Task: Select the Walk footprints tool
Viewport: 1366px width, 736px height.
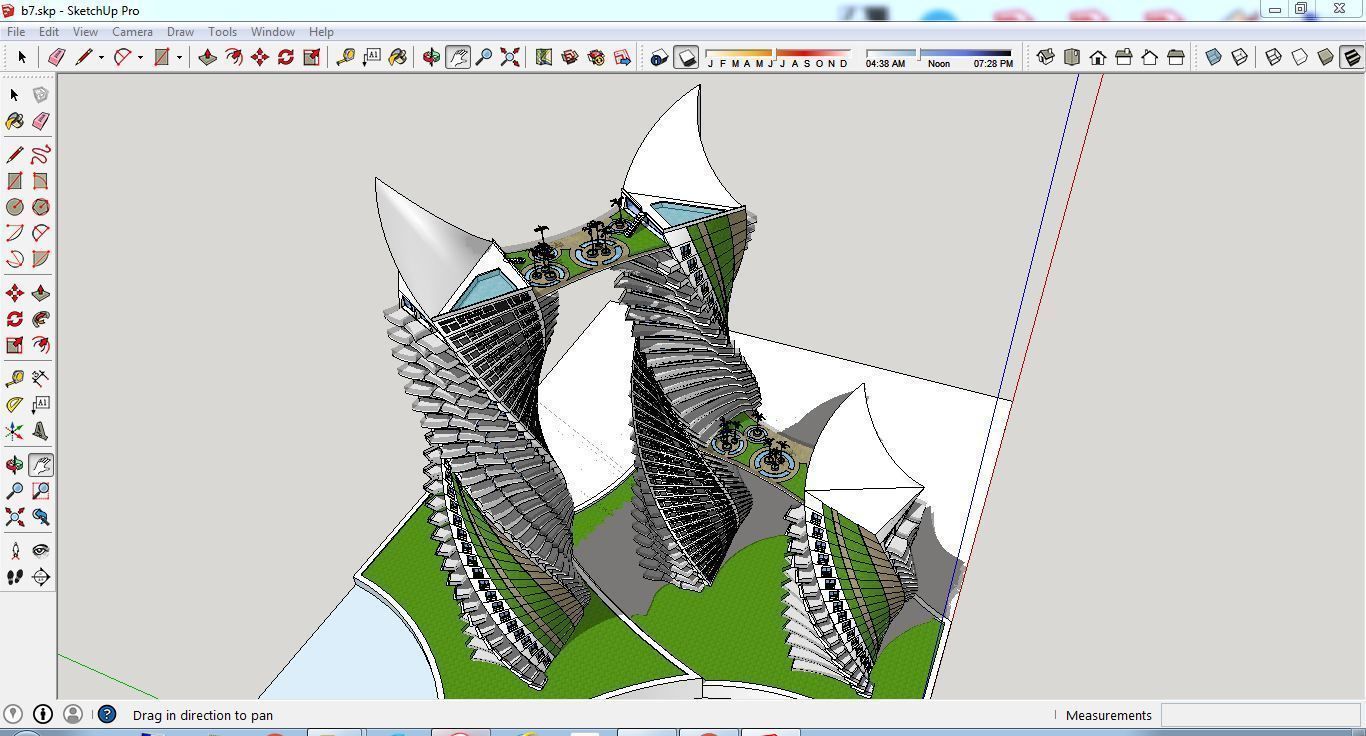Action: pos(15,577)
